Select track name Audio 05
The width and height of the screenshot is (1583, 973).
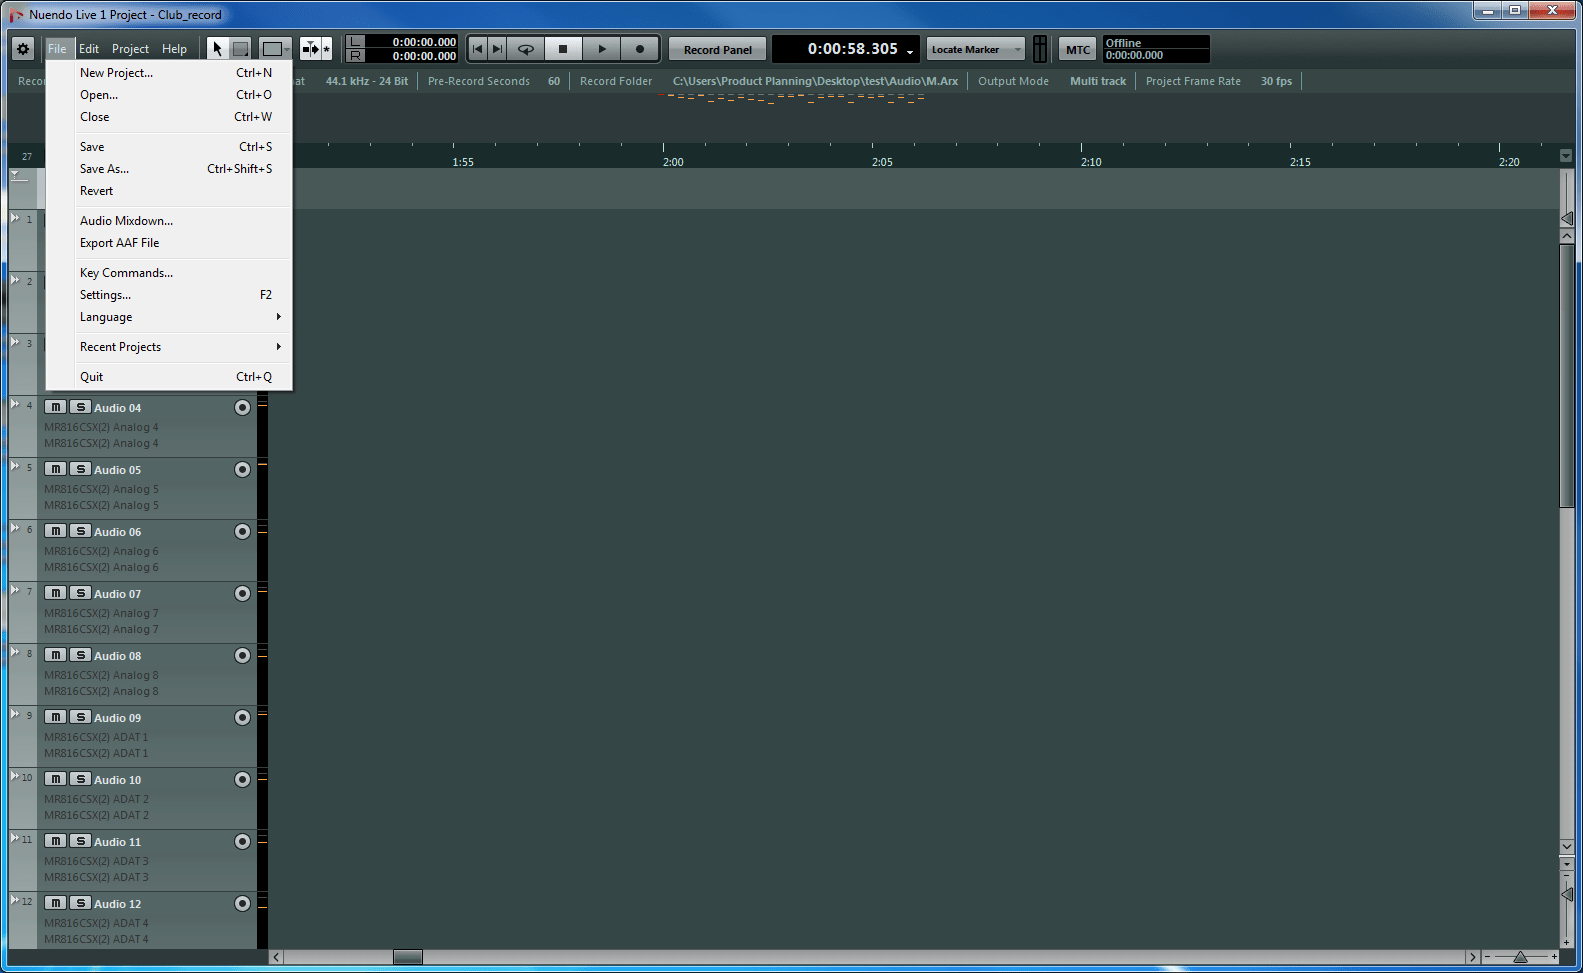click(x=118, y=470)
